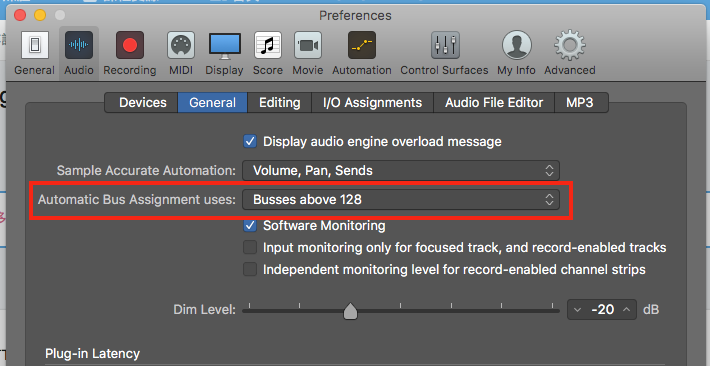The width and height of the screenshot is (710, 366).
Task: Uncheck Display audio engine overload message
Action: pyautogui.click(x=250, y=141)
